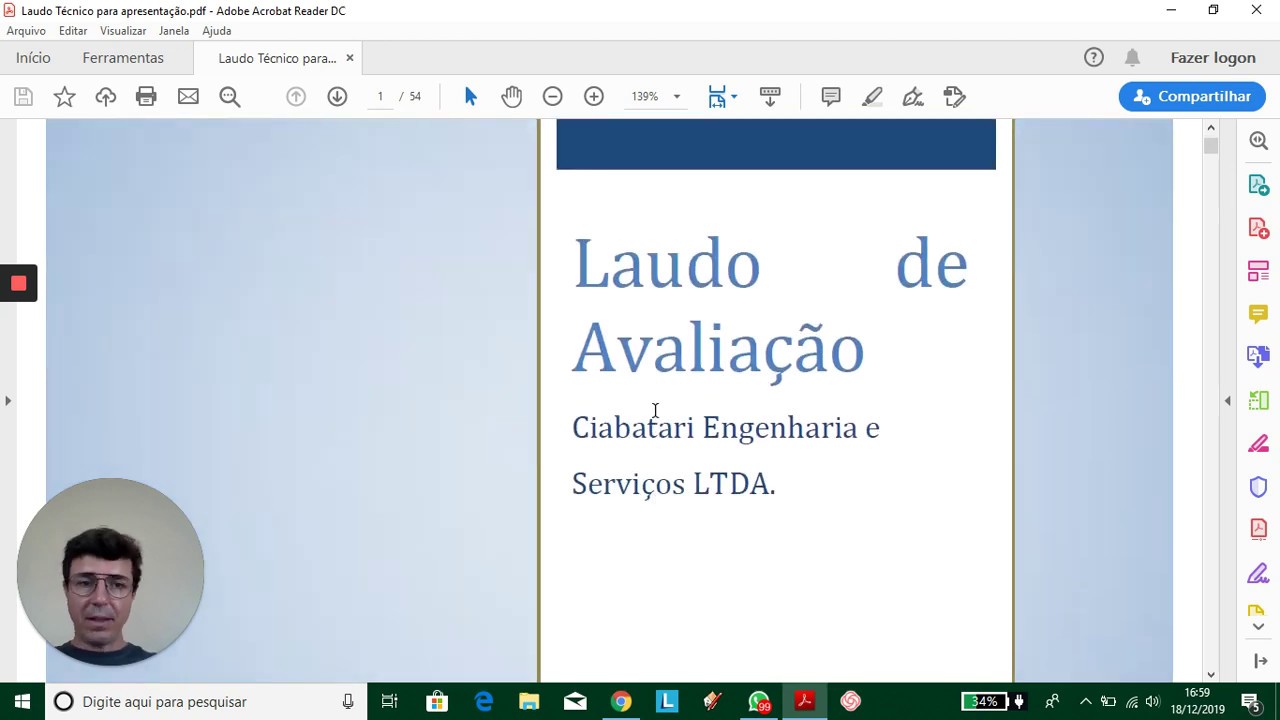Screen dimensions: 1280x720
Task: Open the Ajuda menu
Action: point(217,31)
